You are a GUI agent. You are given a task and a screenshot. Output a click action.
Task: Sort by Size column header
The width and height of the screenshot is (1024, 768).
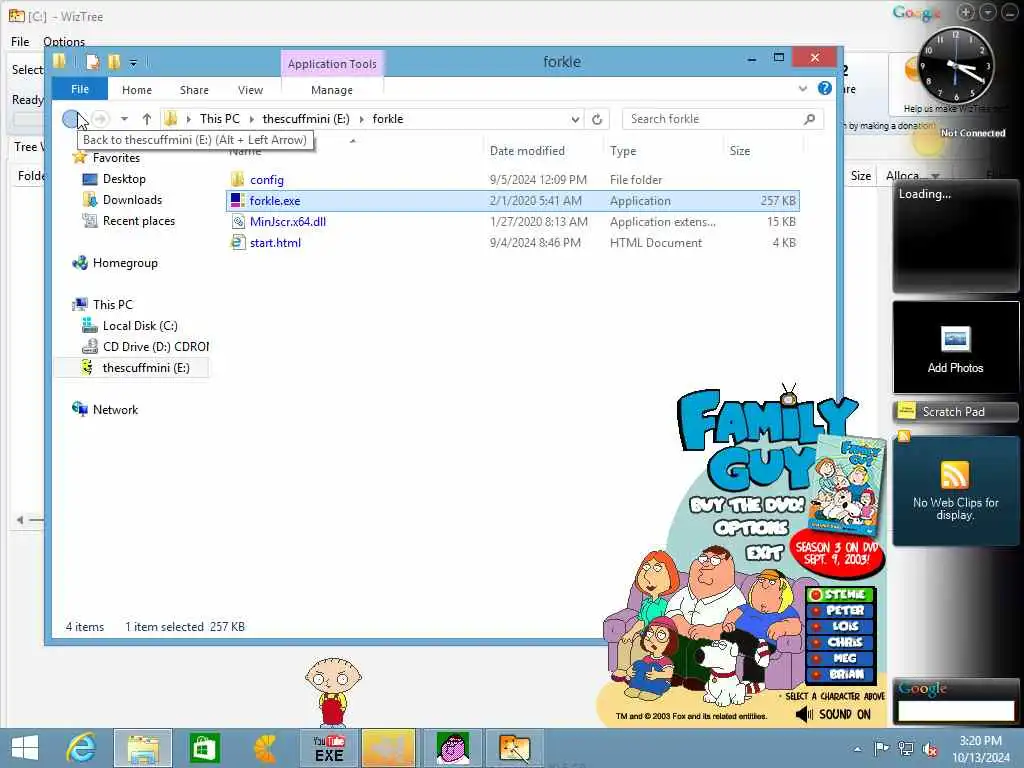740,151
